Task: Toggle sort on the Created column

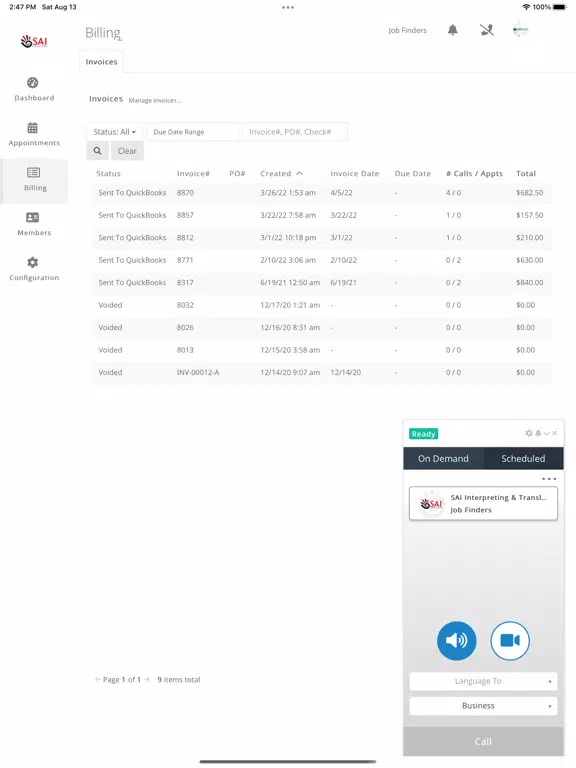Action: point(282,173)
